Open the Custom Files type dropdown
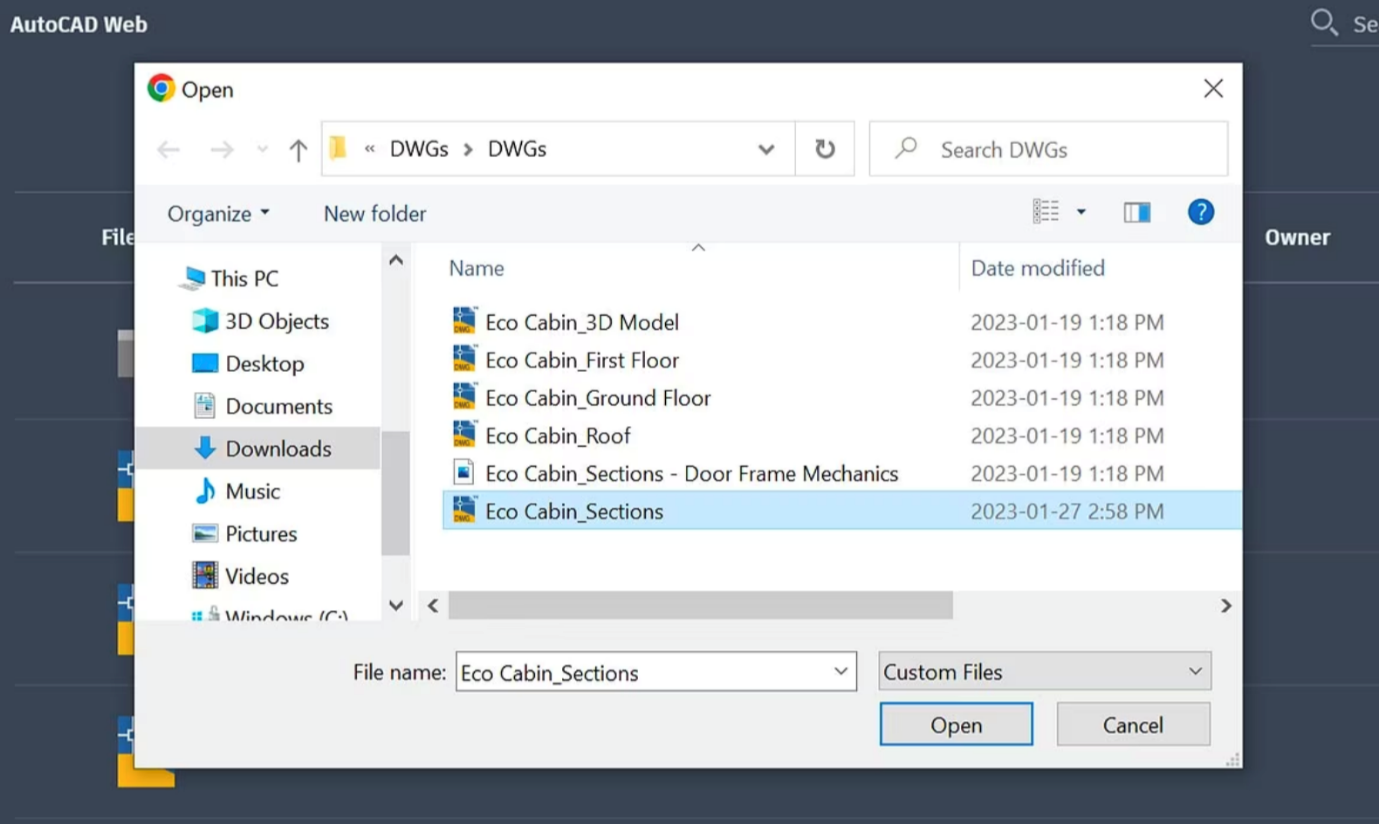The image size is (1379, 824). pyautogui.click(x=1045, y=672)
